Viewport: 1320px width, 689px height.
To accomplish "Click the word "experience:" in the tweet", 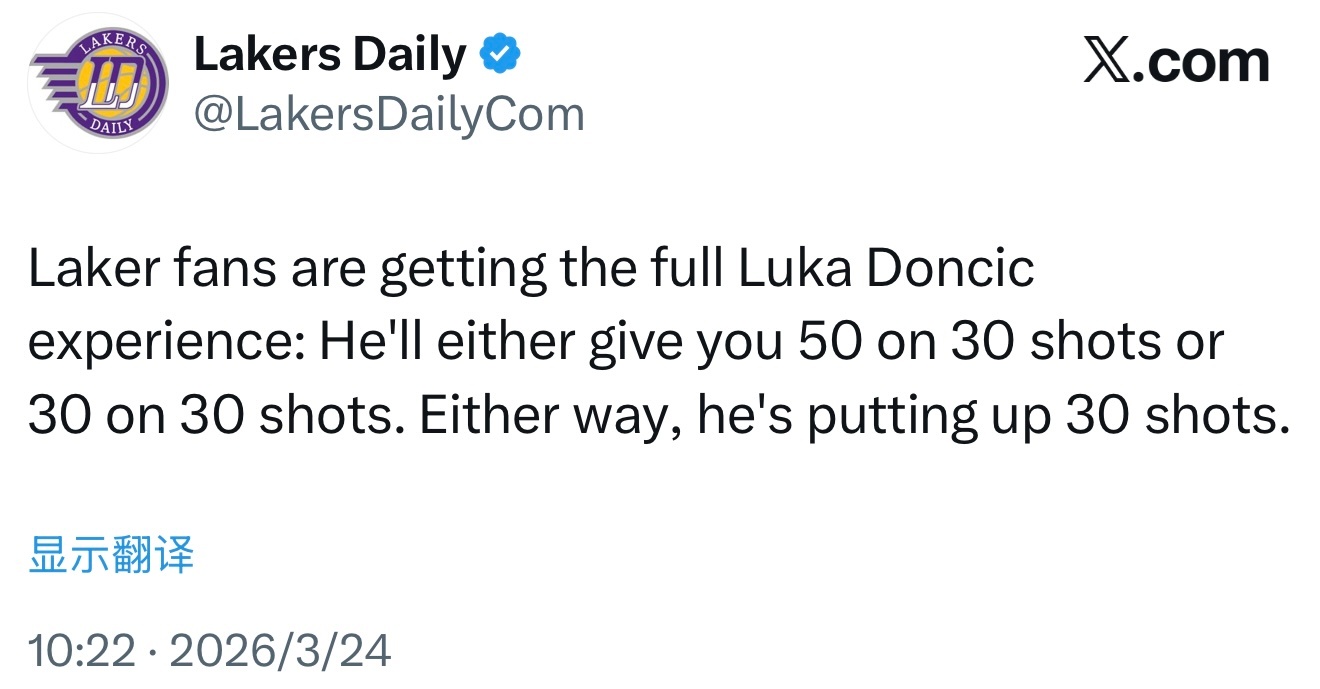I will [163, 343].
